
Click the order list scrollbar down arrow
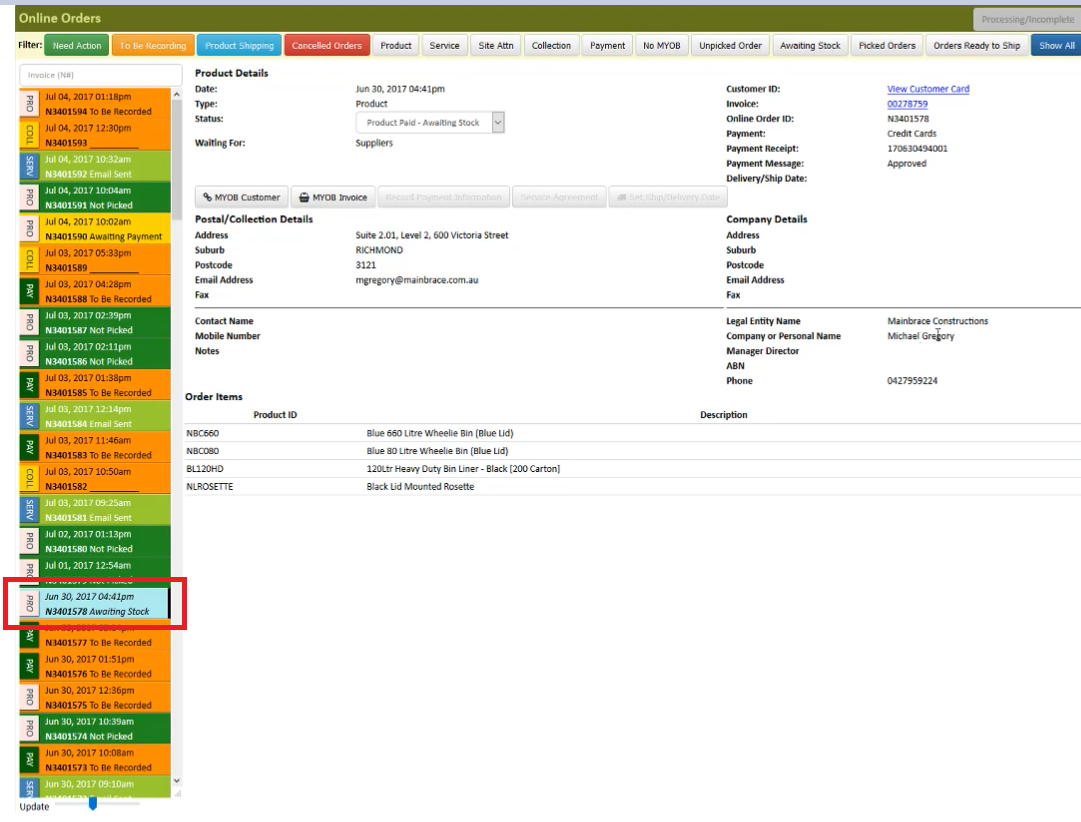pyautogui.click(x=177, y=781)
